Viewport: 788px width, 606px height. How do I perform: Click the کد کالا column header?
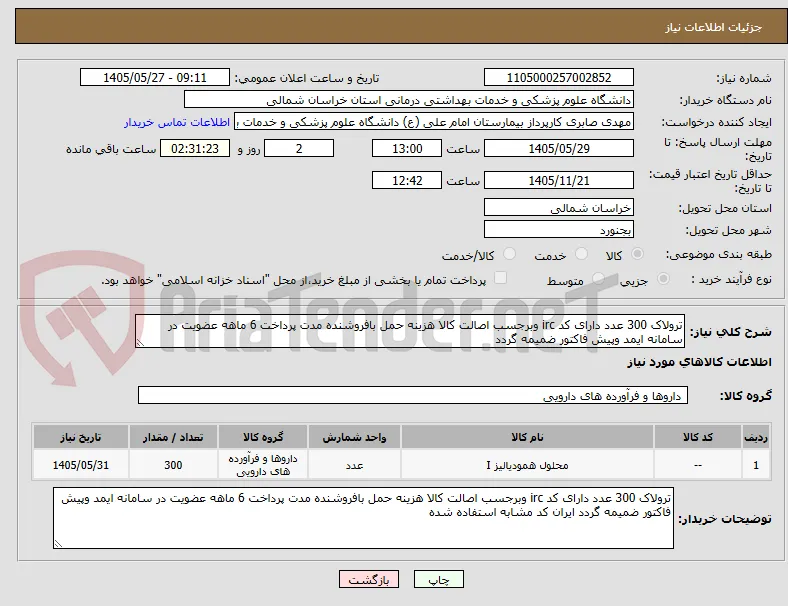pos(698,437)
